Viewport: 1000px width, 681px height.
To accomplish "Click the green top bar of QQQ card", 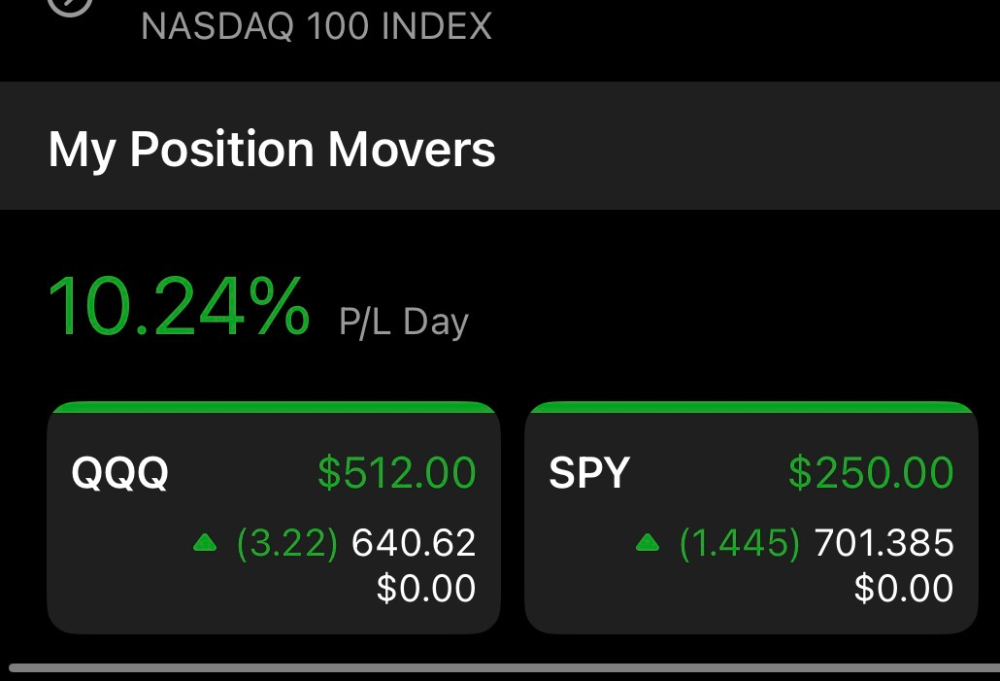I will [274, 407].
